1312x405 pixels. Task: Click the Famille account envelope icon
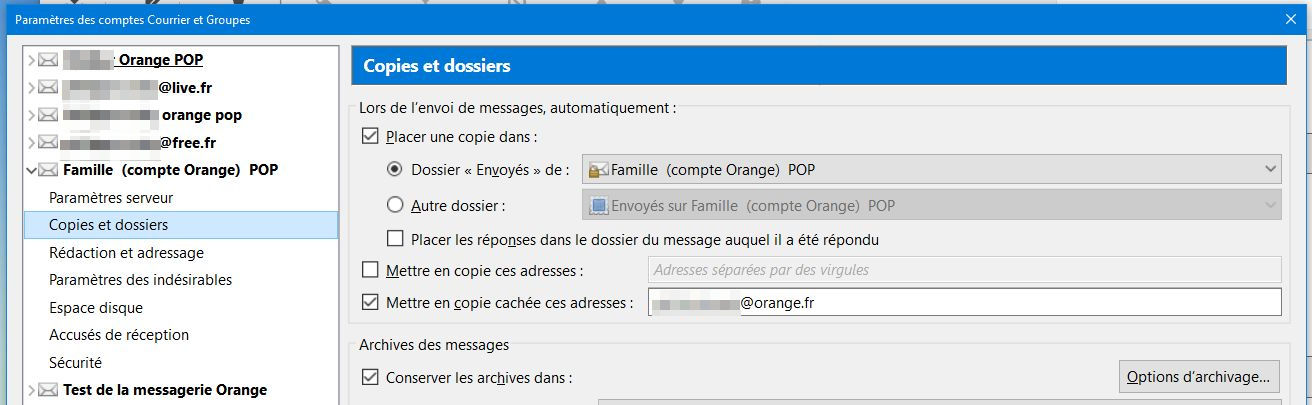tap(48, 170)
